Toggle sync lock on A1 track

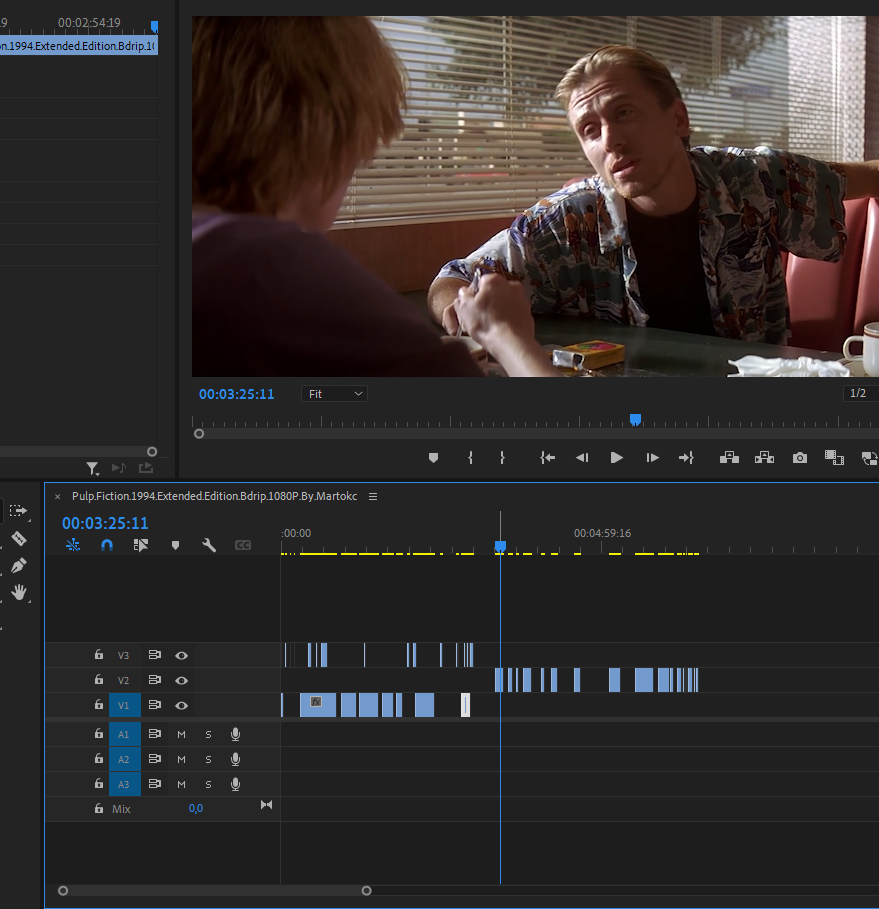click(154, 734)
